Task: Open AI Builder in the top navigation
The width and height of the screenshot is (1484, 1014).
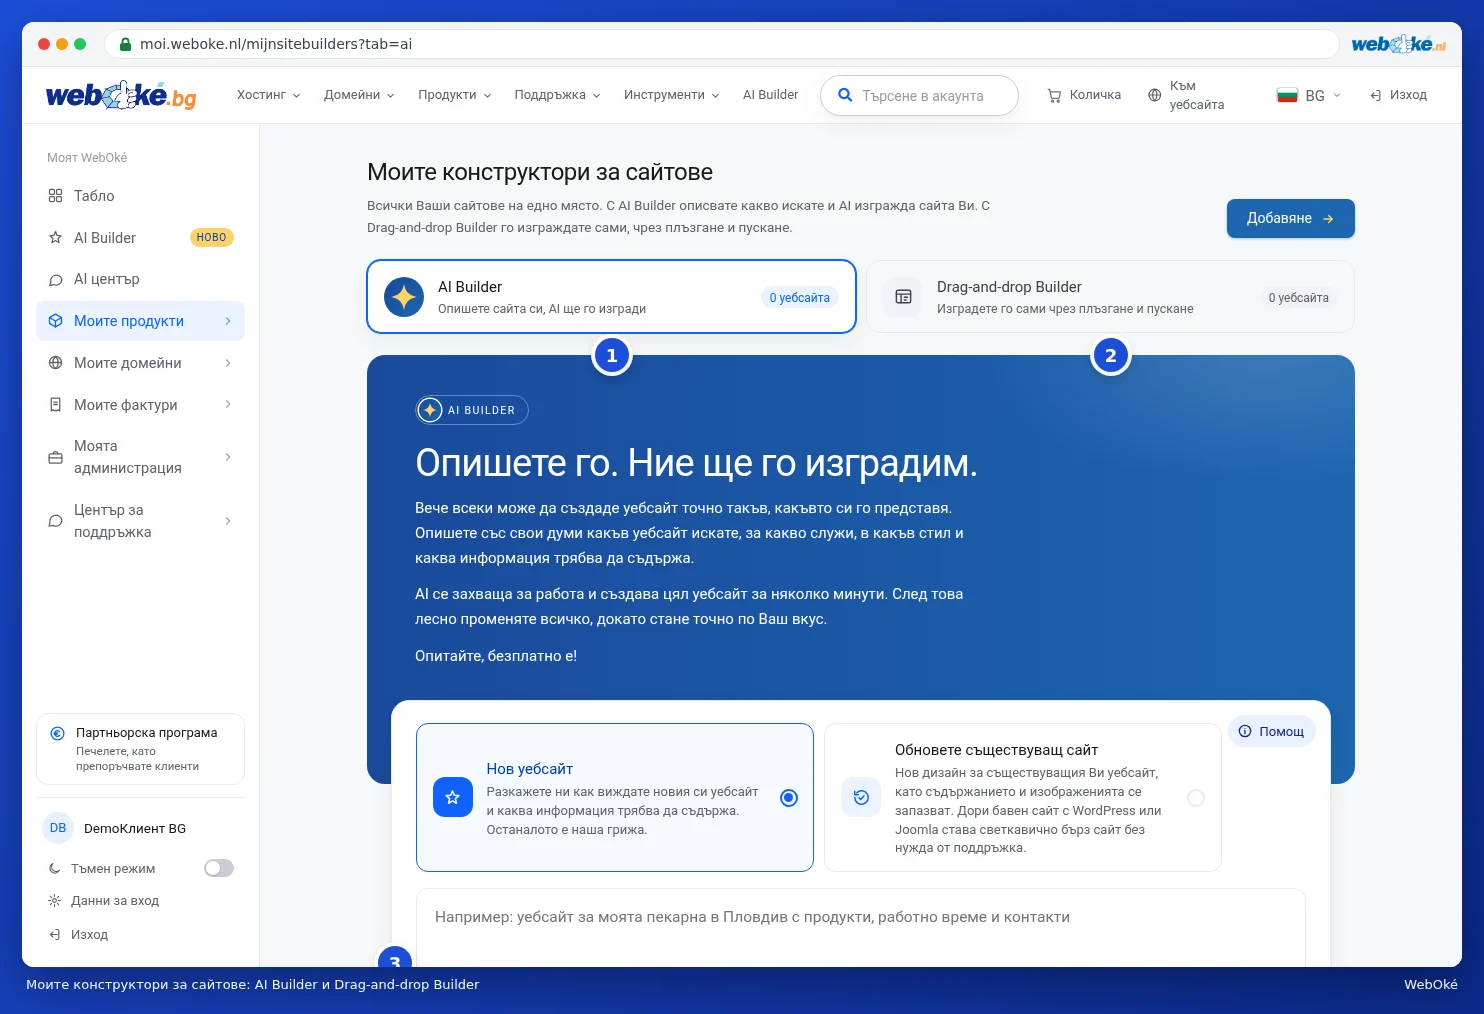Action: [x=771, y=95]
